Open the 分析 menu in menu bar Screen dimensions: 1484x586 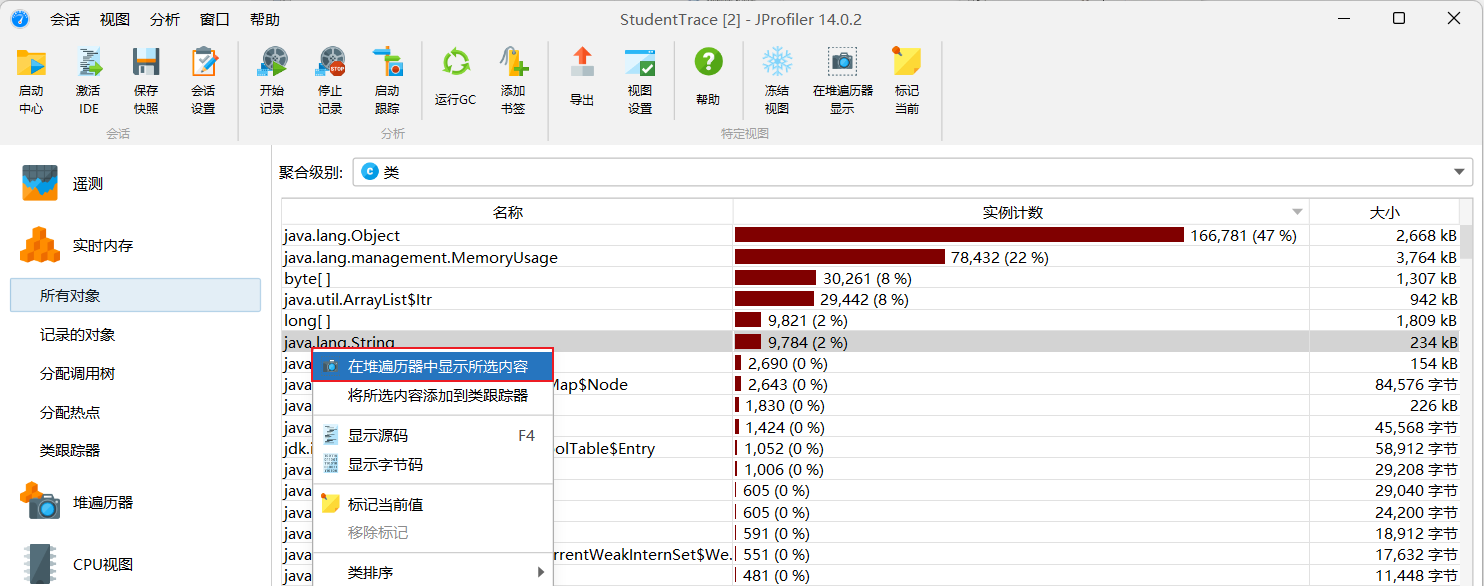click(x=165, y=19)
